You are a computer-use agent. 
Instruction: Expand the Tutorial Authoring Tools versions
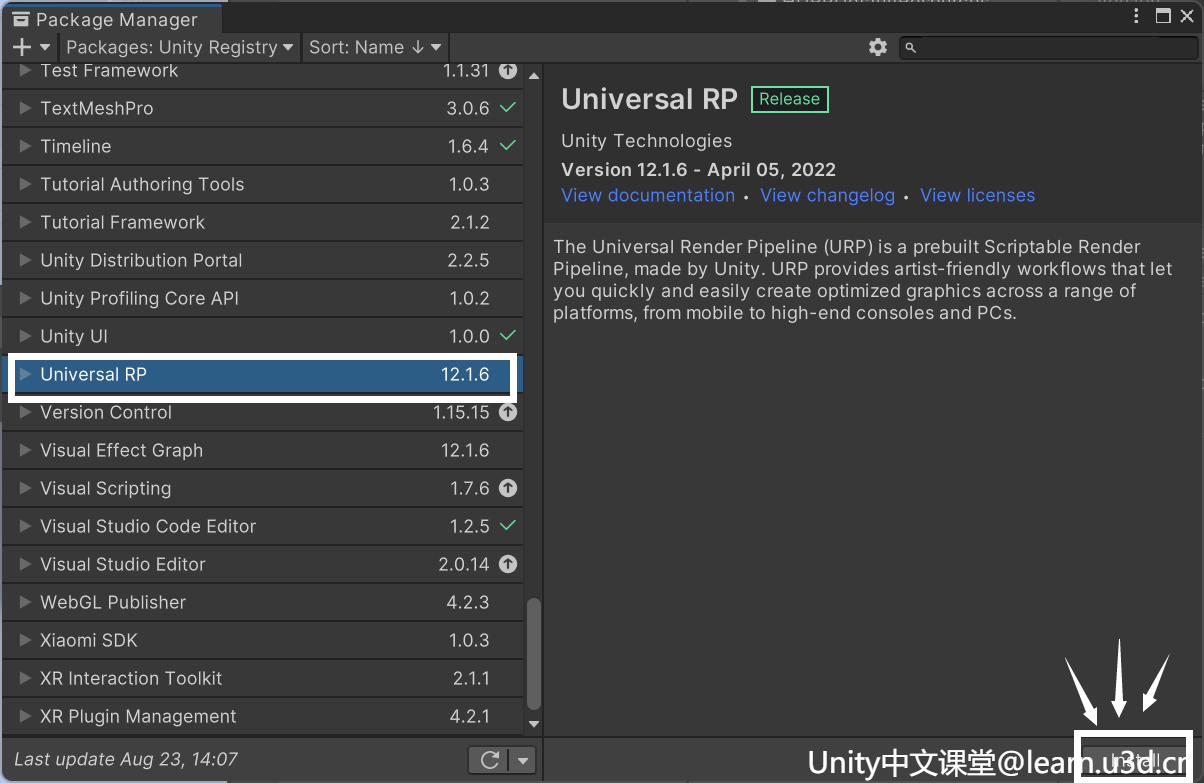click(26, 184)
